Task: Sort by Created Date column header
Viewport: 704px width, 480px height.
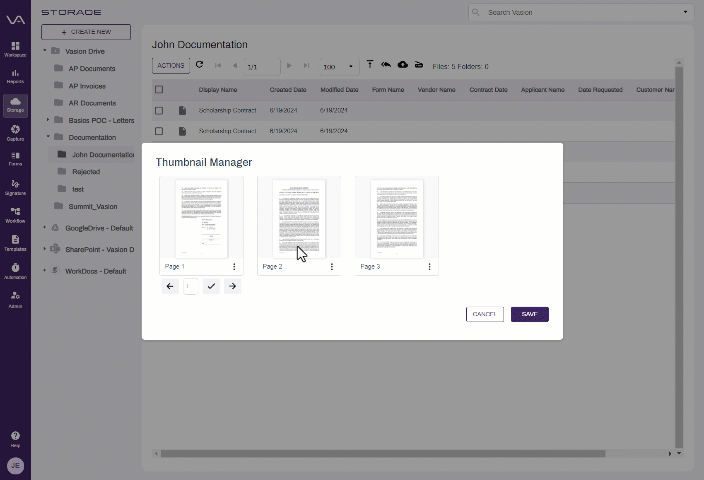Action: pyautogui.click(x=288, y=90)
